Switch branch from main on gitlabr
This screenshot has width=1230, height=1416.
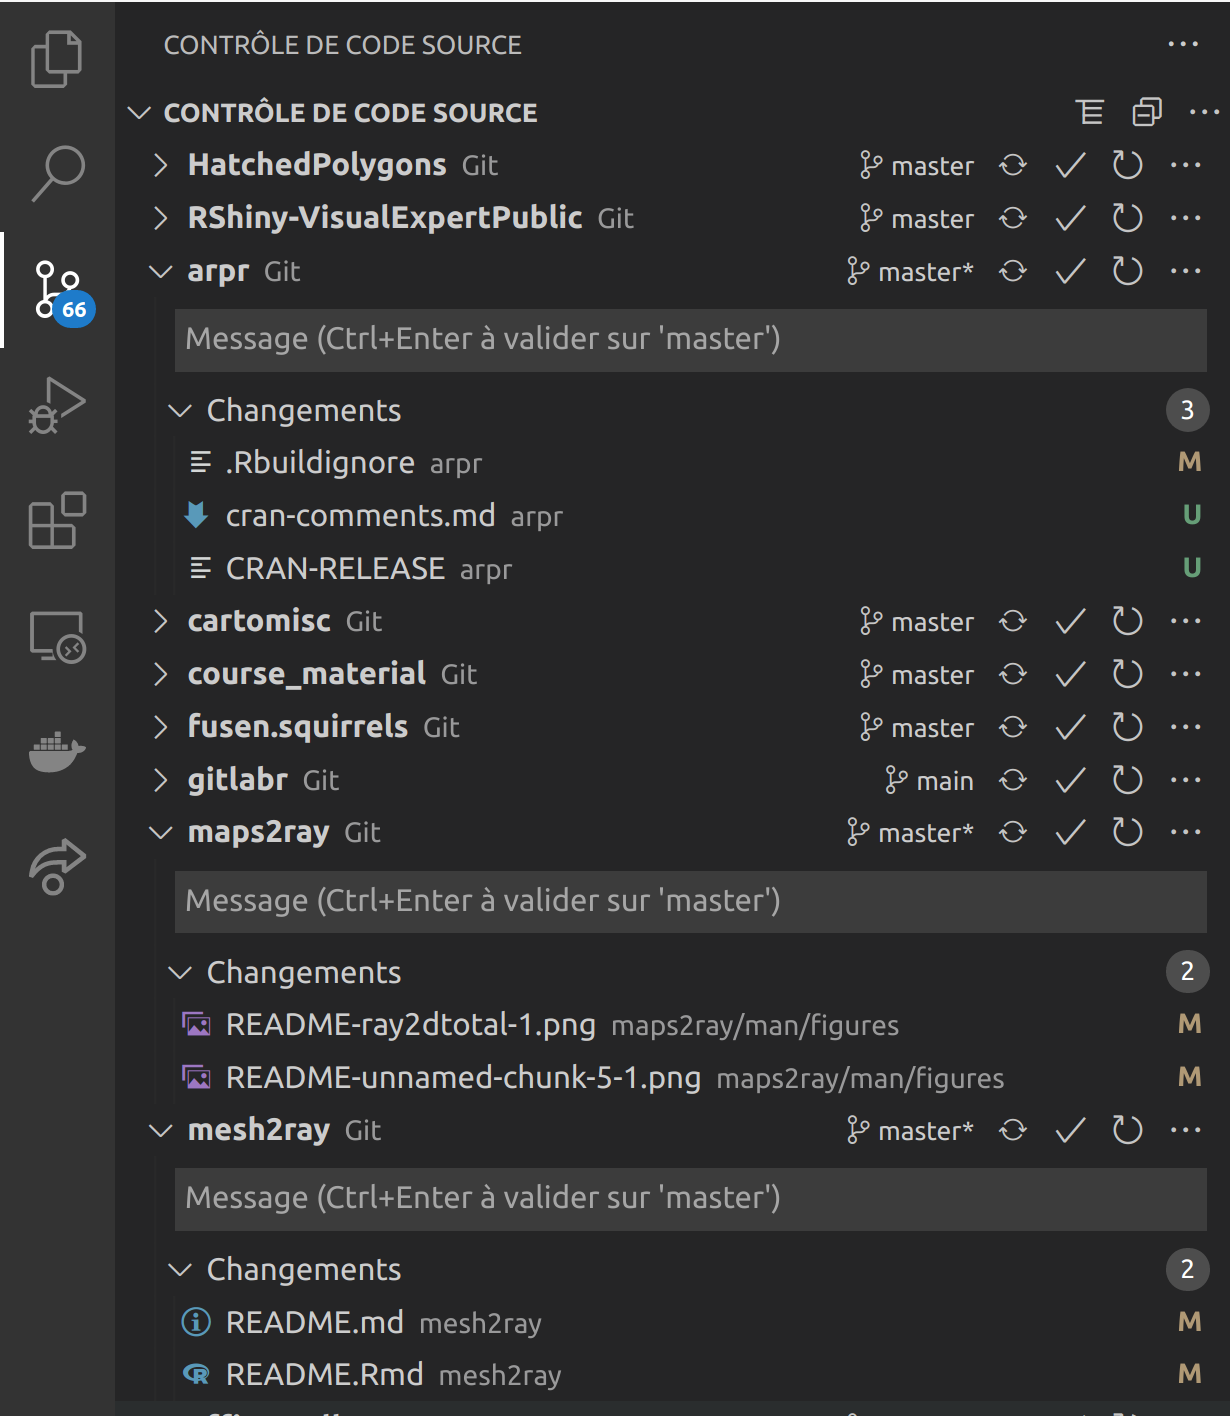coord(929,780)
